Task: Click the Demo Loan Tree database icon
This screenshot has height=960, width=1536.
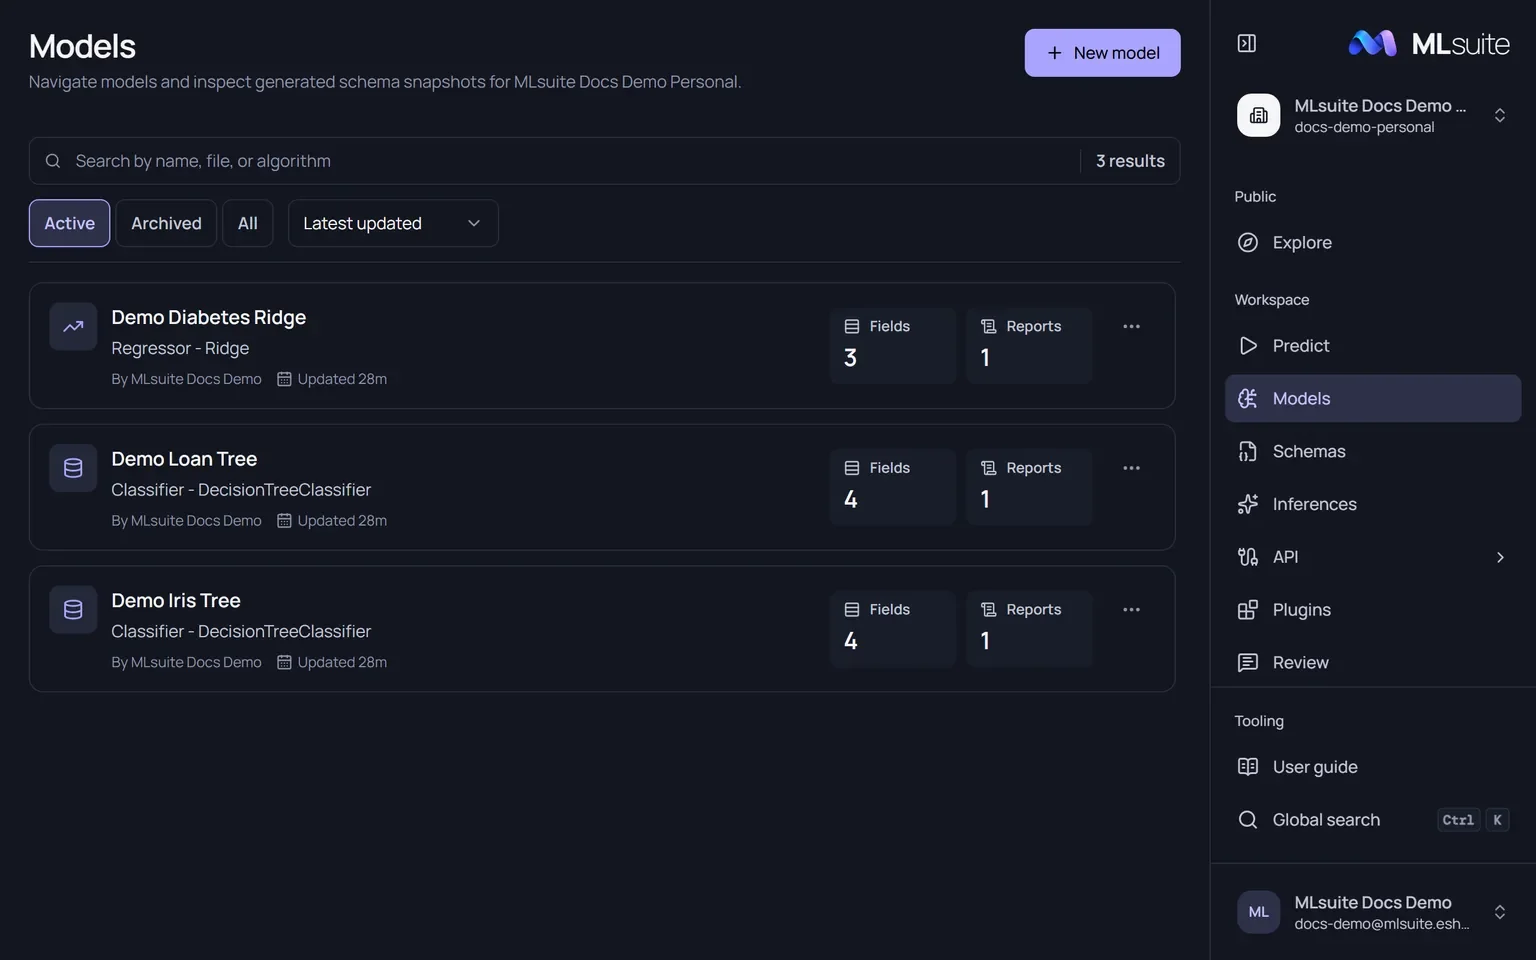Action: tap(73, 468)
